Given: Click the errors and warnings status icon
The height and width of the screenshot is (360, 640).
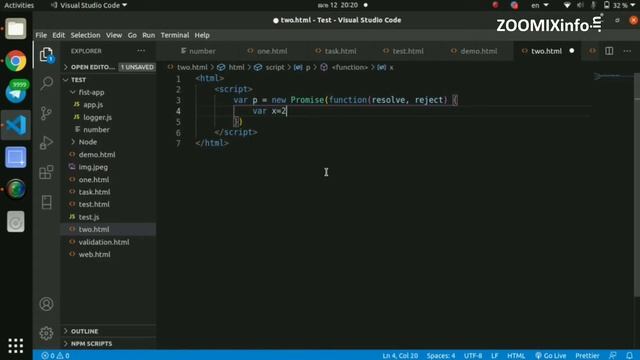Looking at the screenshot, I should [x=55, y=356].
